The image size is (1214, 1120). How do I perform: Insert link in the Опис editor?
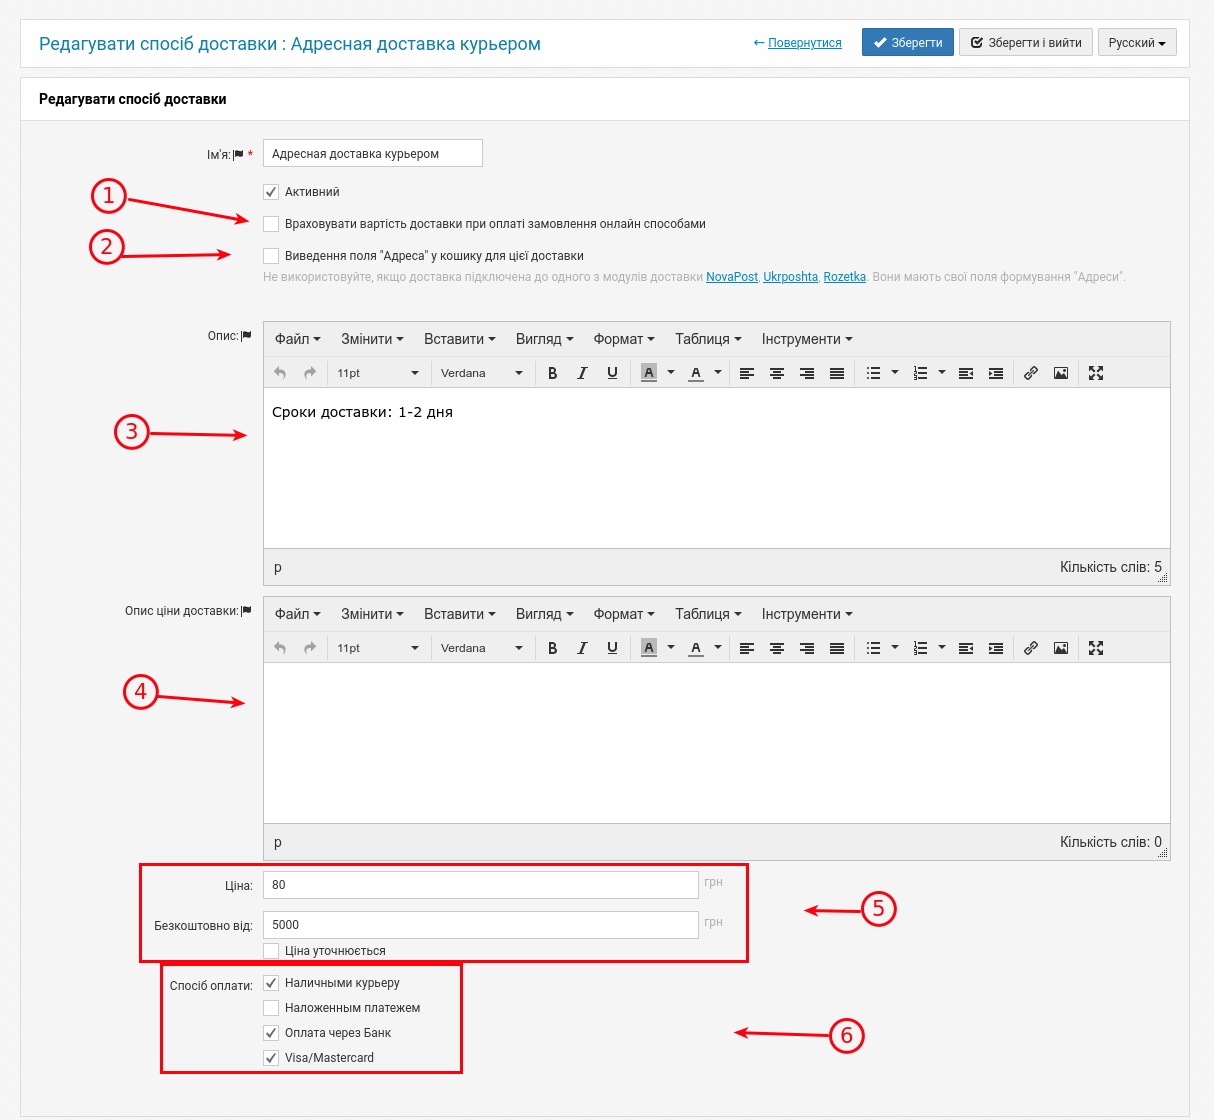1031,373
